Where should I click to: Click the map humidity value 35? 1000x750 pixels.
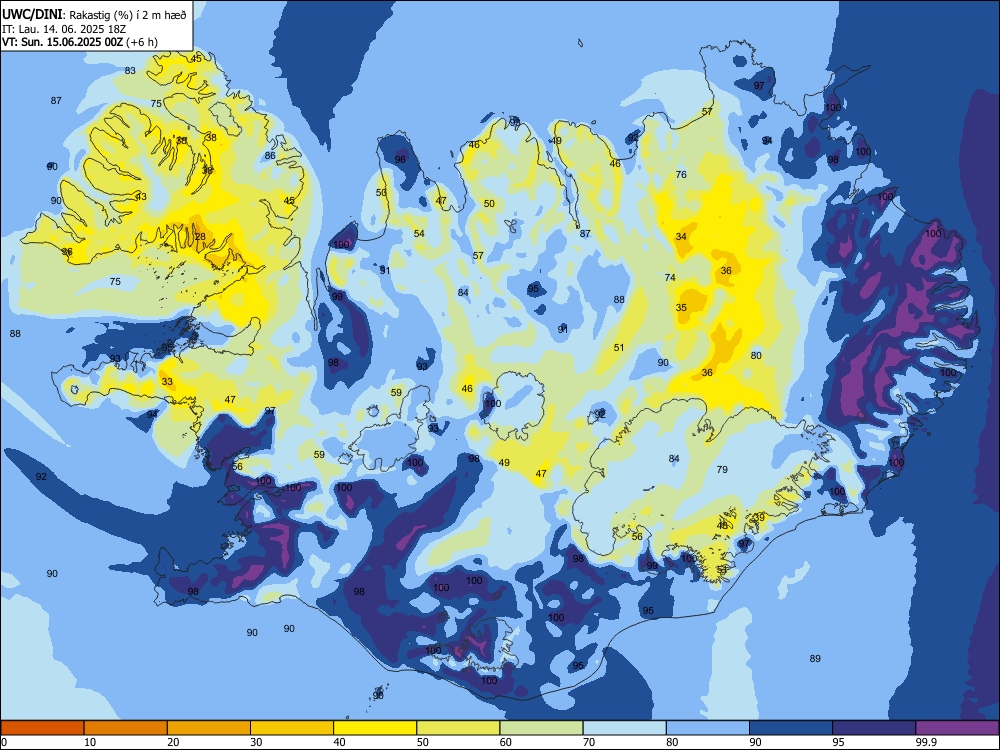click(x=681, y=307)
